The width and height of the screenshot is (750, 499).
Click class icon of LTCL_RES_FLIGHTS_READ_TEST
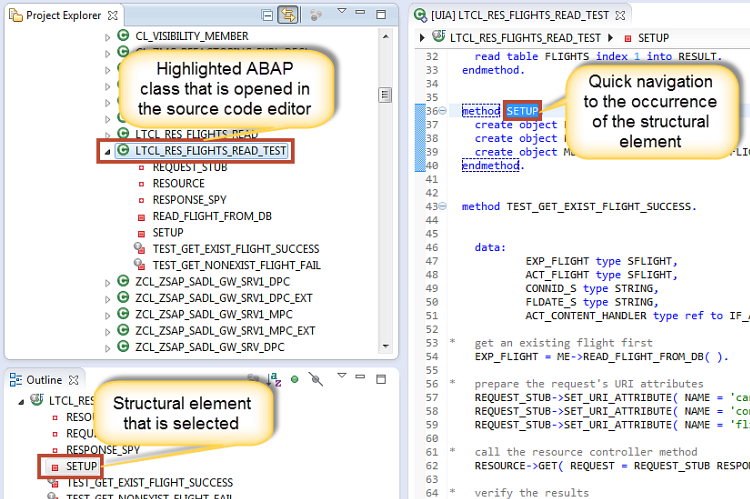[x=123, y=150]
